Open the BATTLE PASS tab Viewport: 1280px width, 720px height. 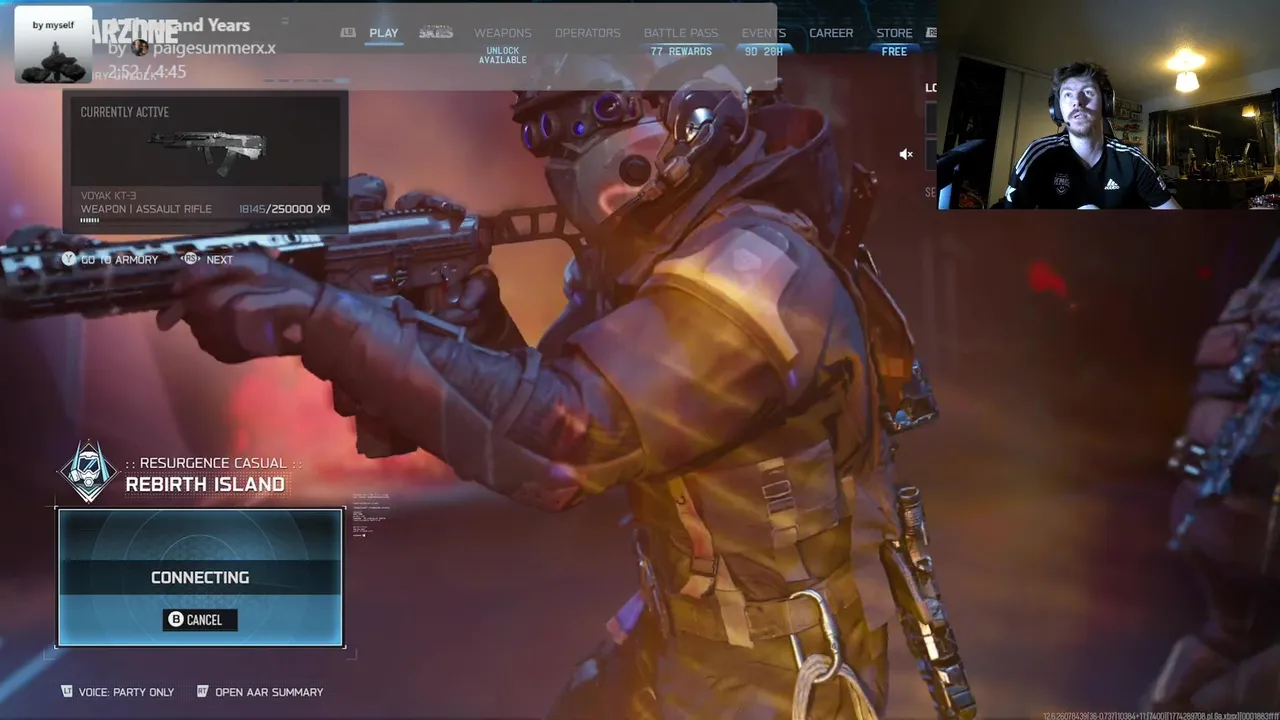click(681, 33)
